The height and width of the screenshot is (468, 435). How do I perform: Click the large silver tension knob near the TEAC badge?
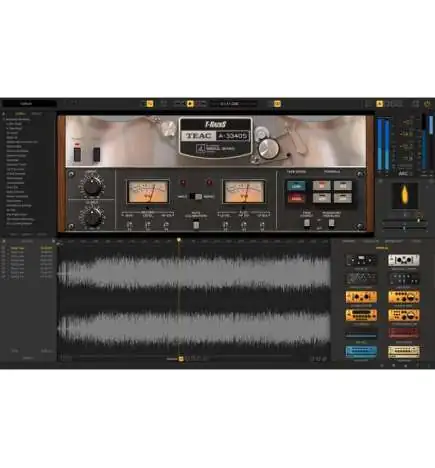(x=269, y=148)
